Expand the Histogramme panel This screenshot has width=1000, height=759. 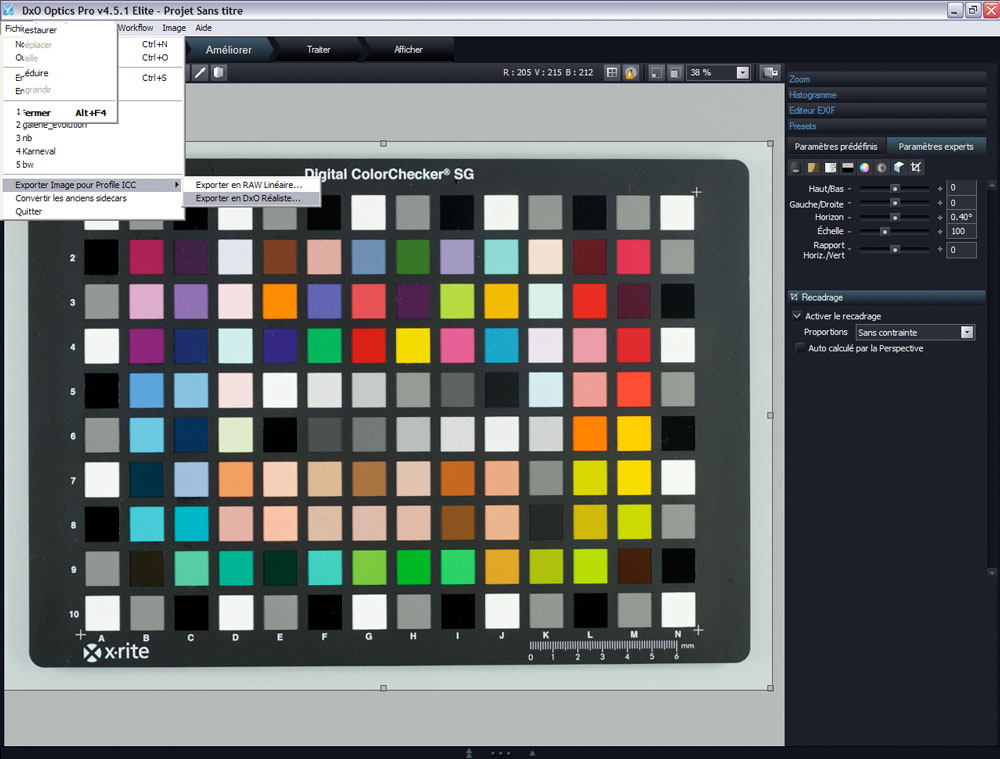(886, 95)
